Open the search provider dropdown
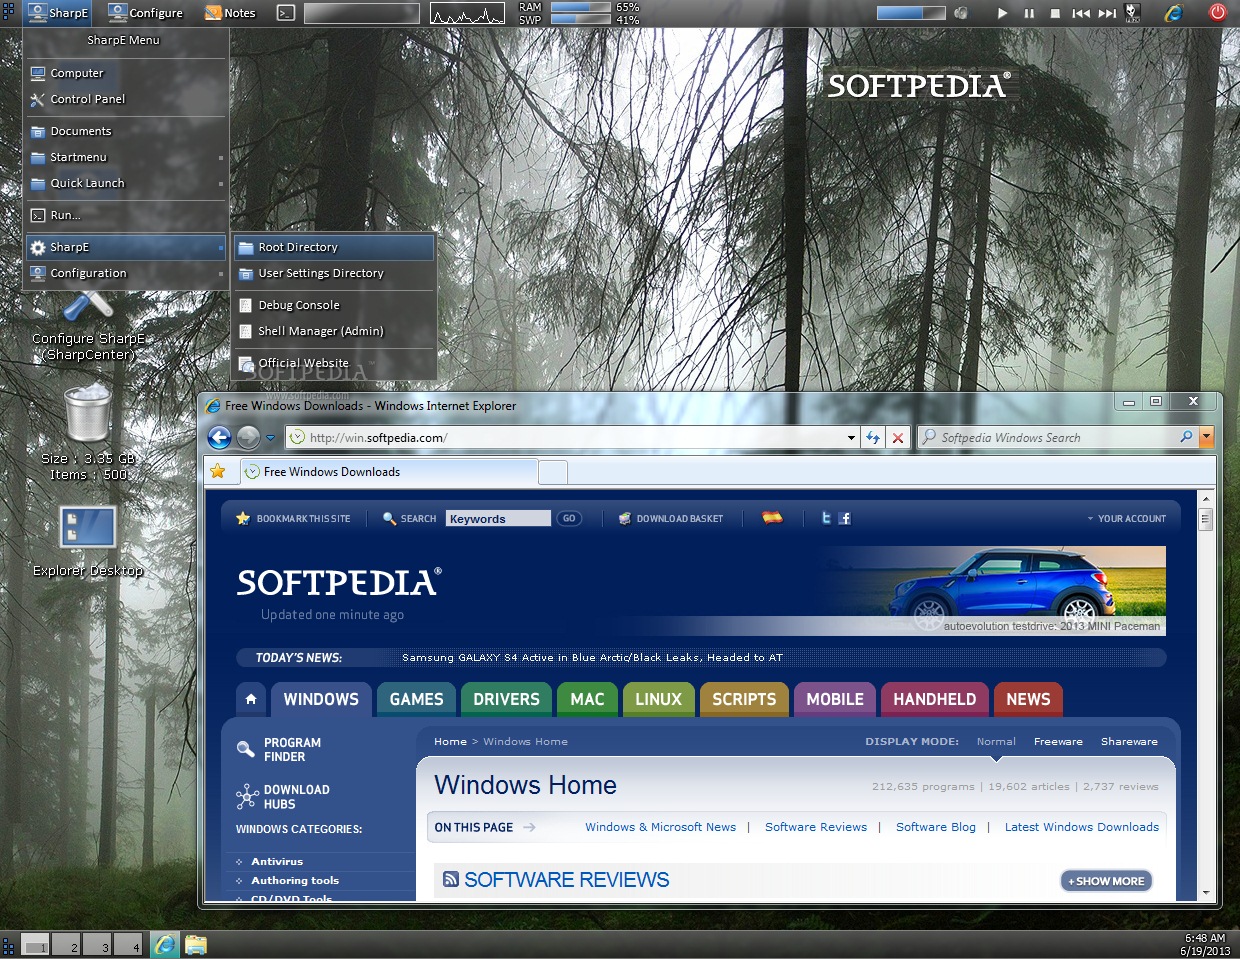Screen dimensions: 1240x959 (1206, 437)
